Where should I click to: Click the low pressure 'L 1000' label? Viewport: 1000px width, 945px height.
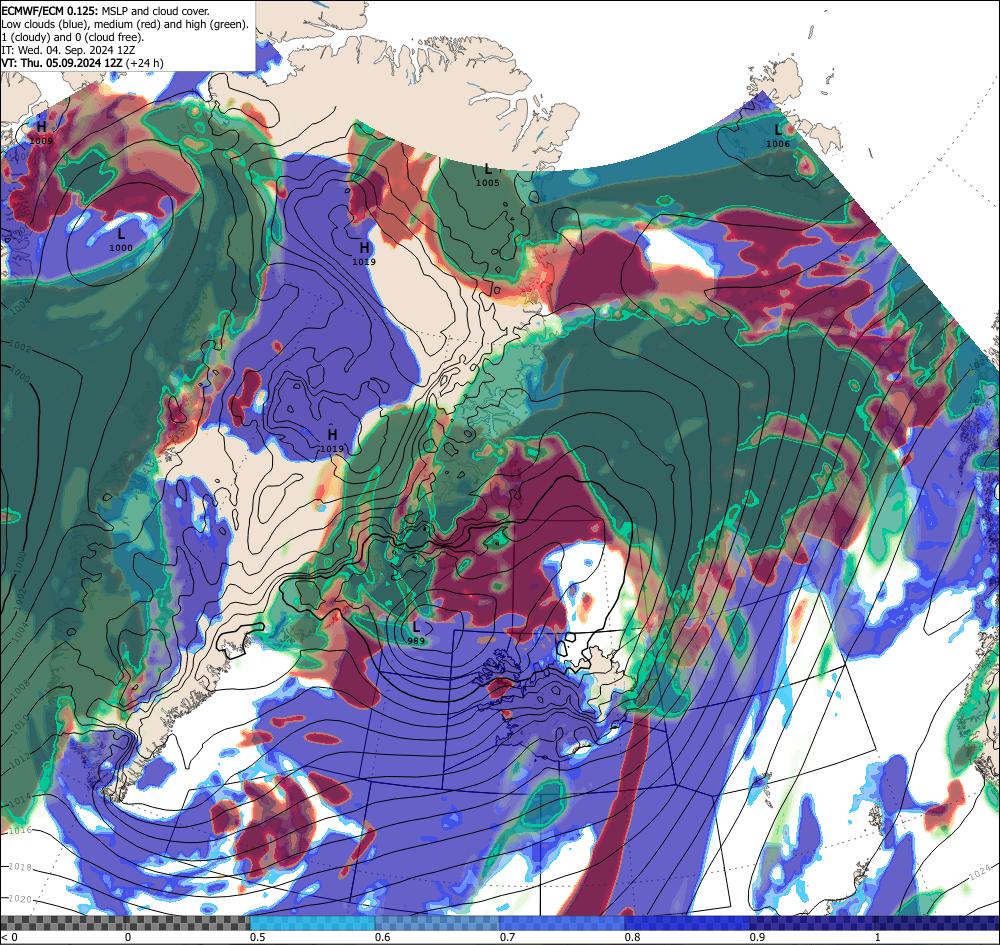pyautogui.click(x=121, y=240)
